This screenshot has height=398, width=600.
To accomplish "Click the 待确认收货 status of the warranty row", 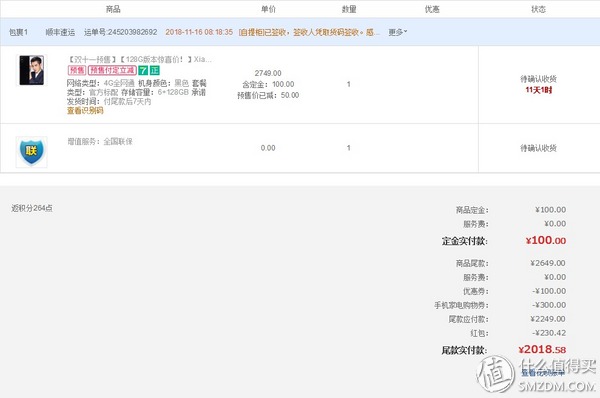I will [538, 148].
